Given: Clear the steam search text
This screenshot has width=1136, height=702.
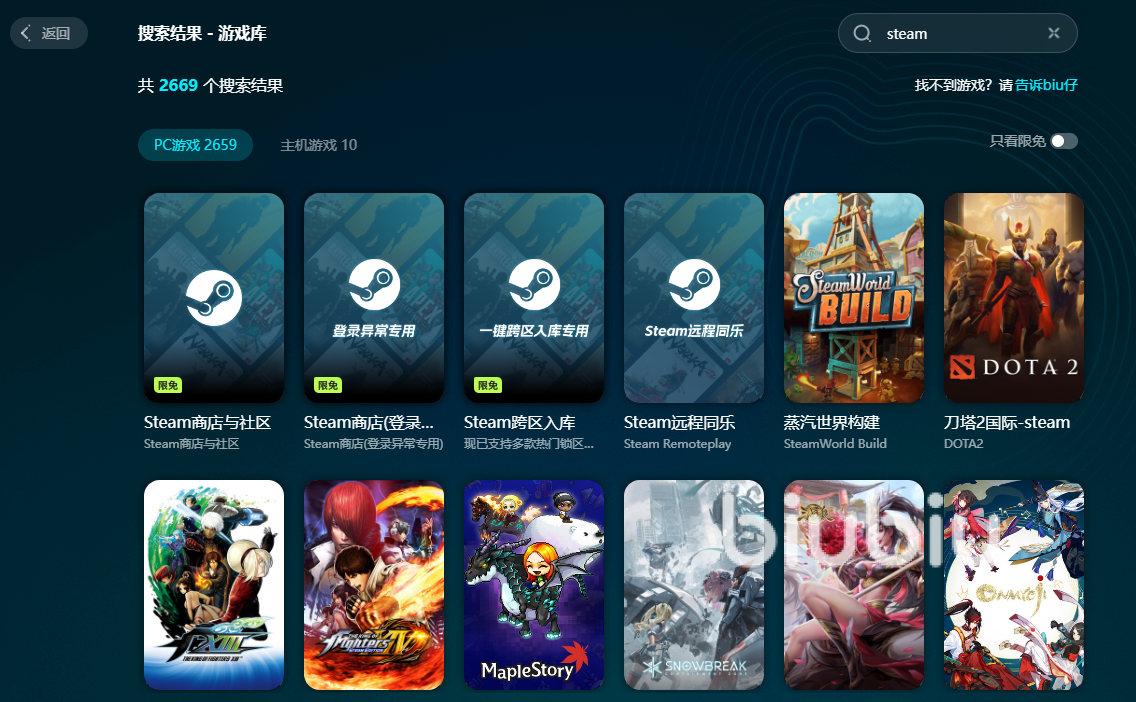Looking at the screenshot, I should (1053, 33).
